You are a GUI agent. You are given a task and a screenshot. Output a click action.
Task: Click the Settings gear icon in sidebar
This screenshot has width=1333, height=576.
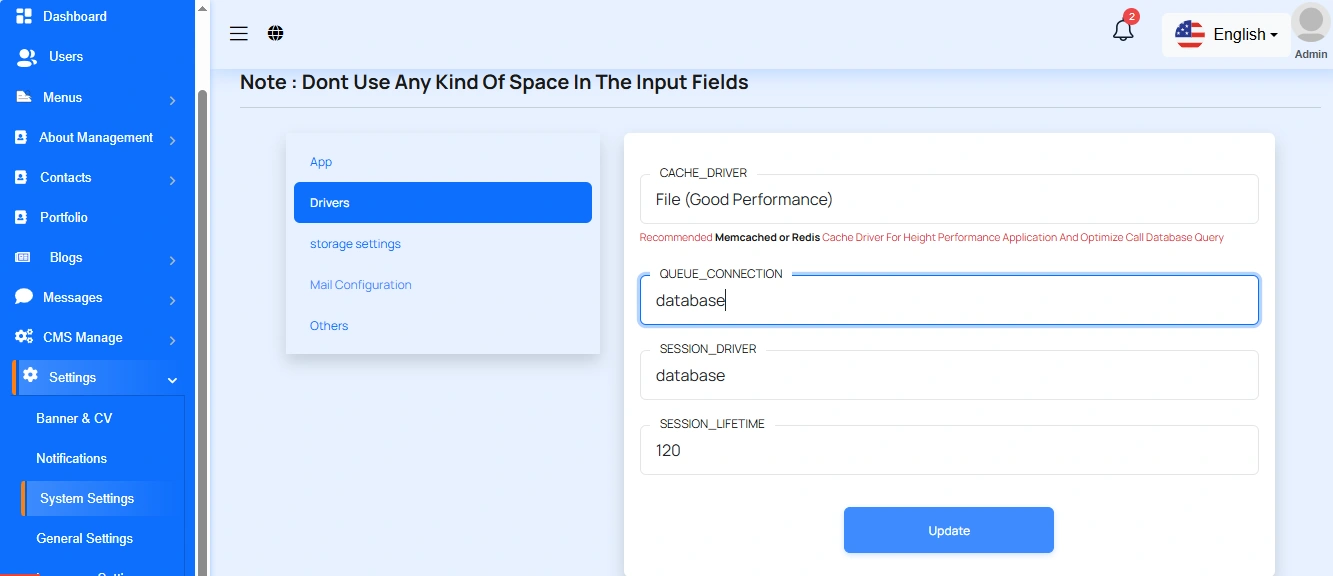[x=30, y=376]
